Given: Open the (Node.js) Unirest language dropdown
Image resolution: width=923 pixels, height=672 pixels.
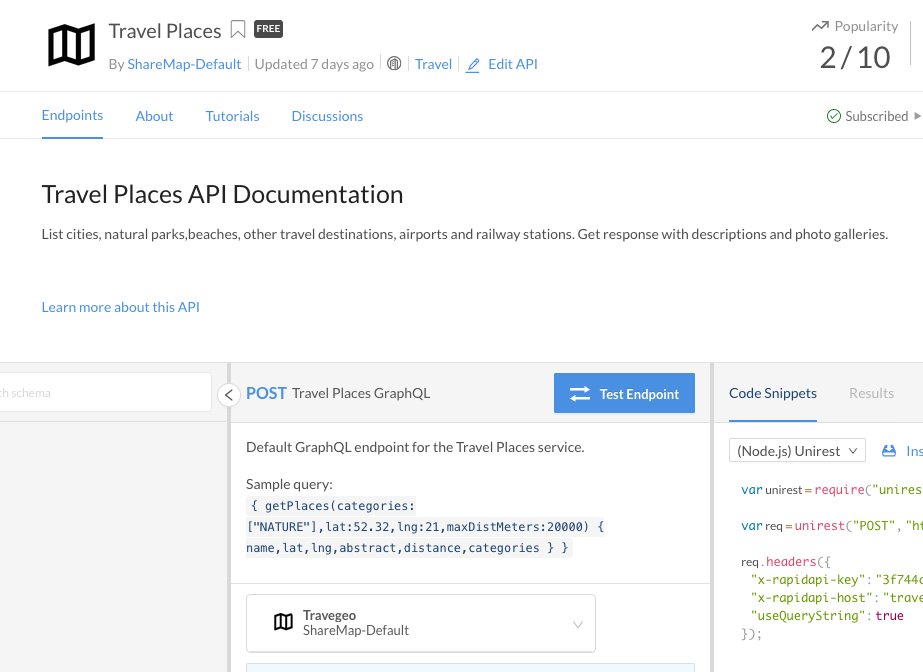Looking at the screenshot, I should tap(797, 451).
